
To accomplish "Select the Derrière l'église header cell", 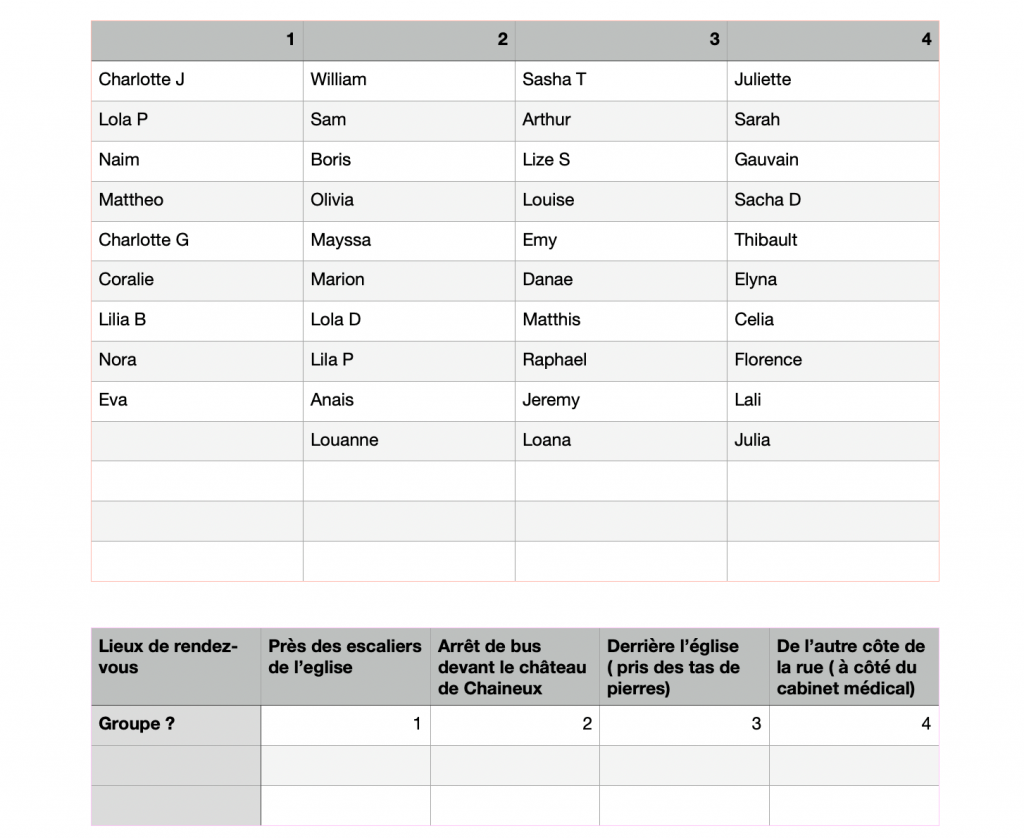I will tap(684, 667).
